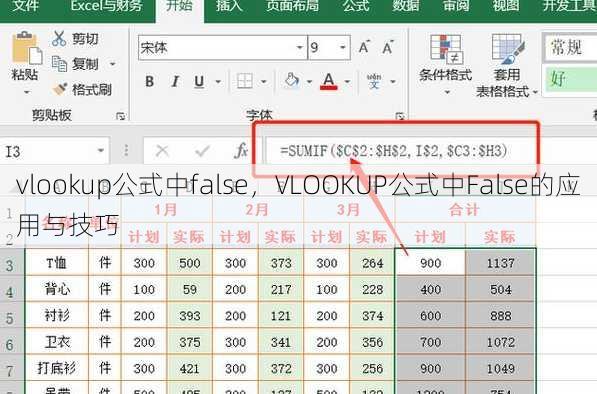Select the 合计 header cell
The width and height of the screenshot is (597, 394).
point(465,209)
